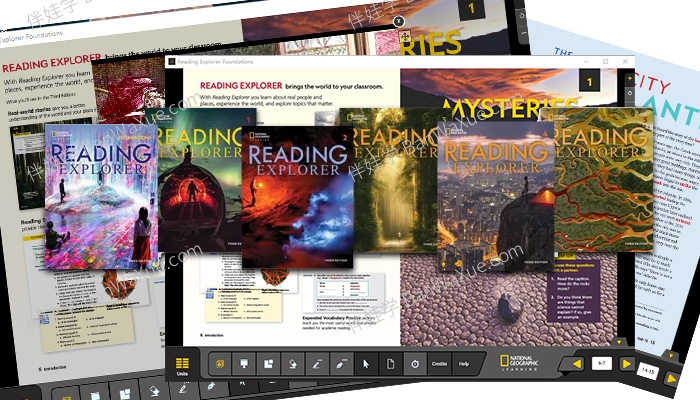This screenshot has height=400, width=700.
Task: Open the Credits screen
Action: tap(439, 364)
